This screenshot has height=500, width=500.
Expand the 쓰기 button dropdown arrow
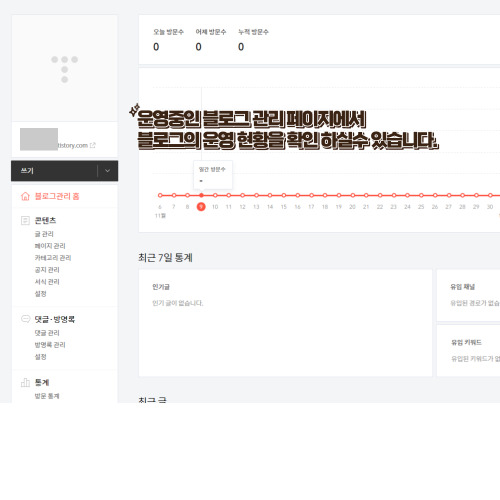pyautogui.click(x=107, y=171)
